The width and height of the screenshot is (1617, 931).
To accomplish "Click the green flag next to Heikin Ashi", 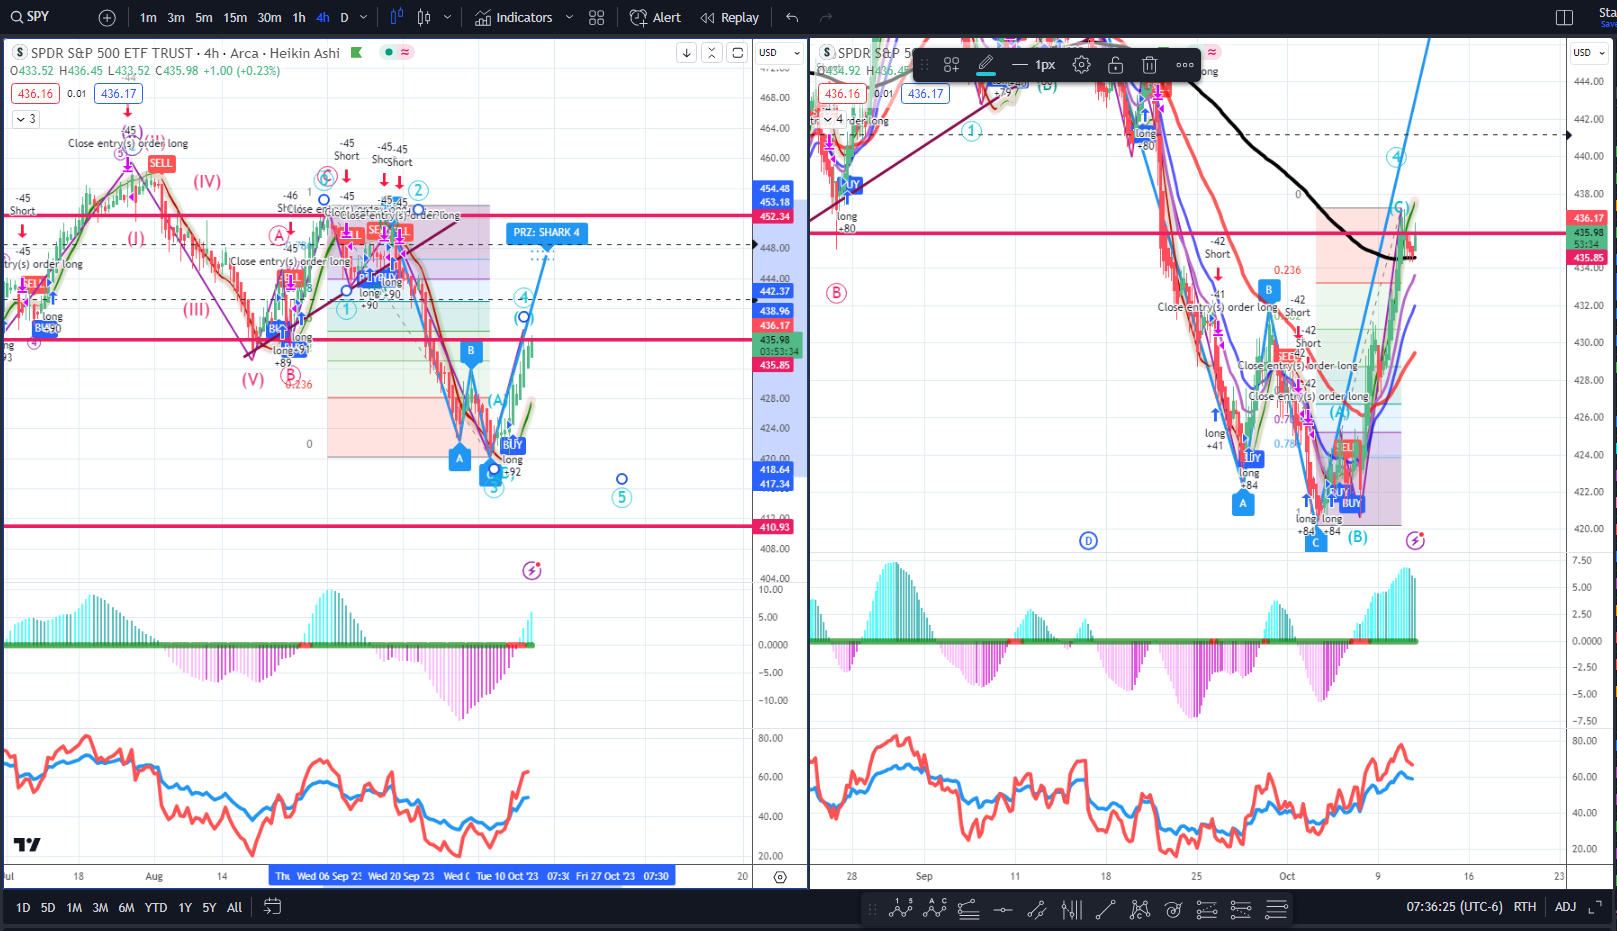I will point(356,53).
